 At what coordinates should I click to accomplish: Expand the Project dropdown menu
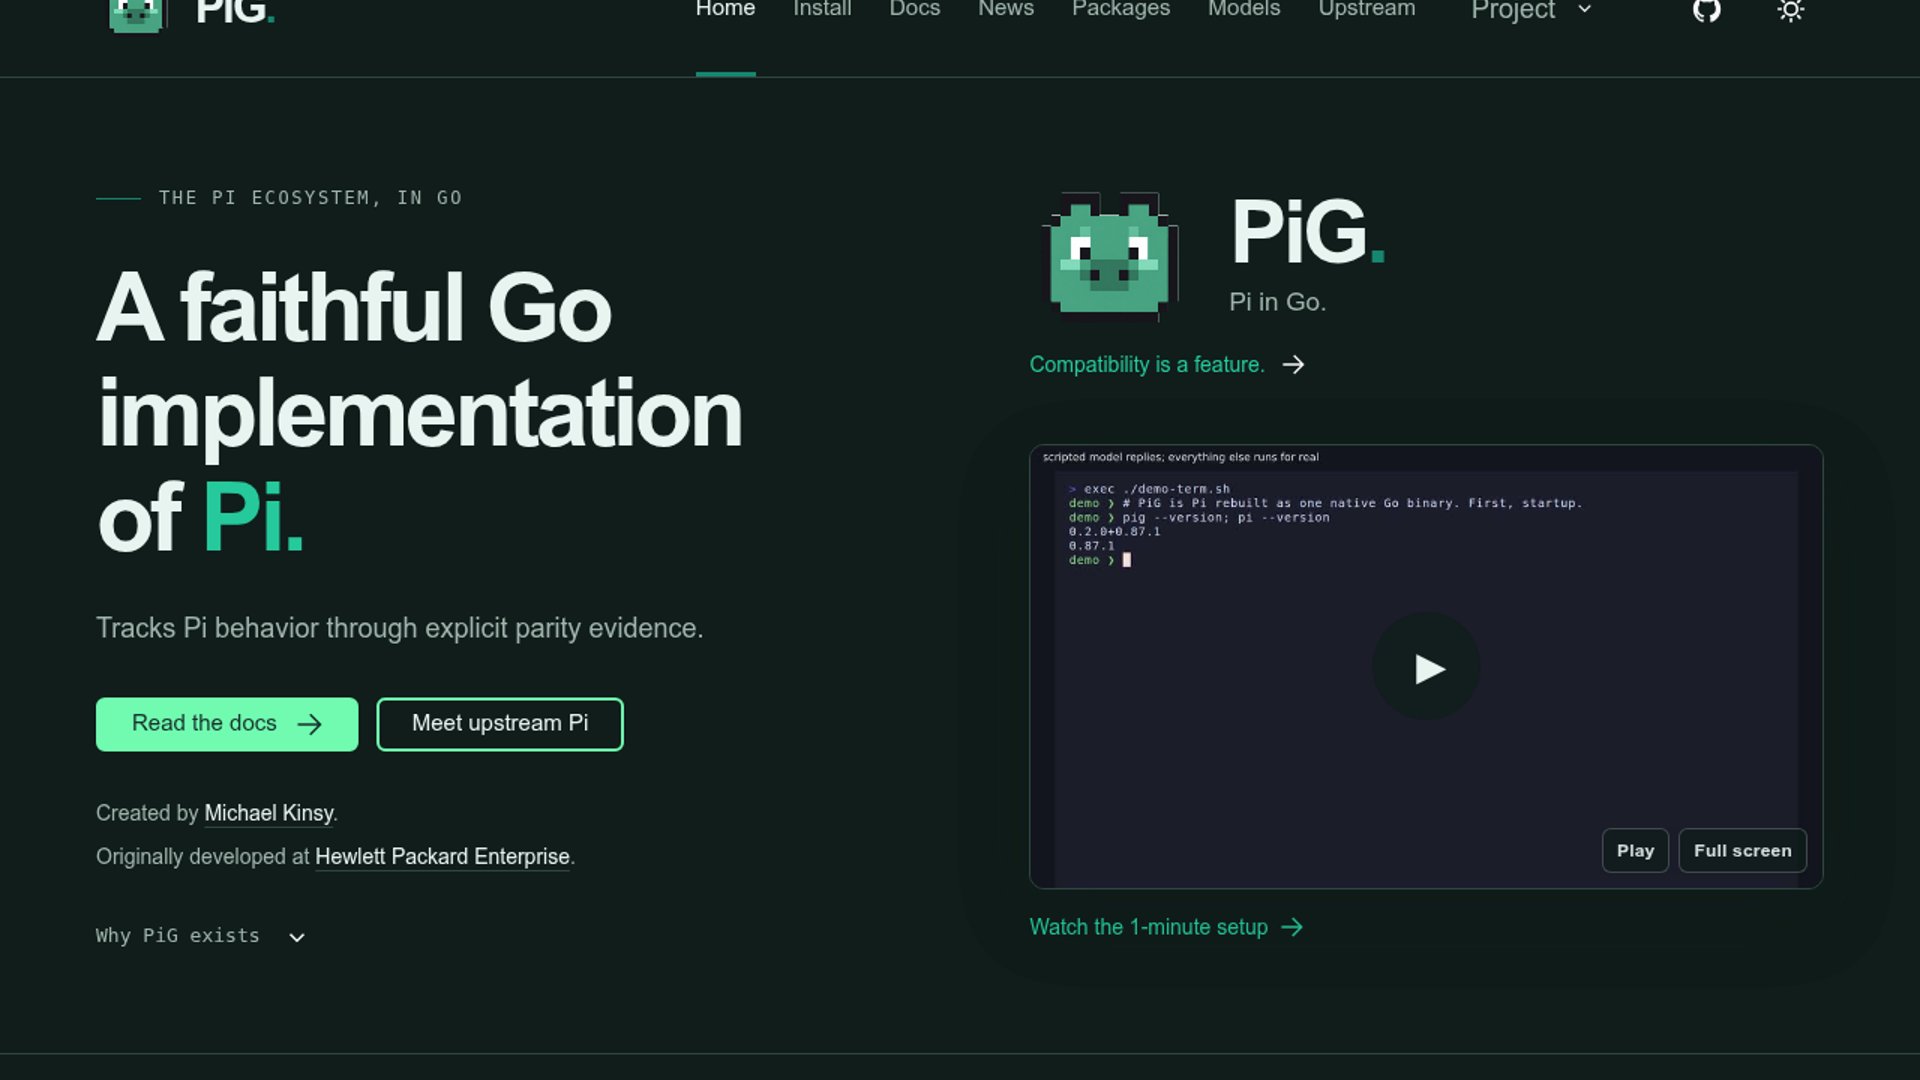pos(1531,10)
